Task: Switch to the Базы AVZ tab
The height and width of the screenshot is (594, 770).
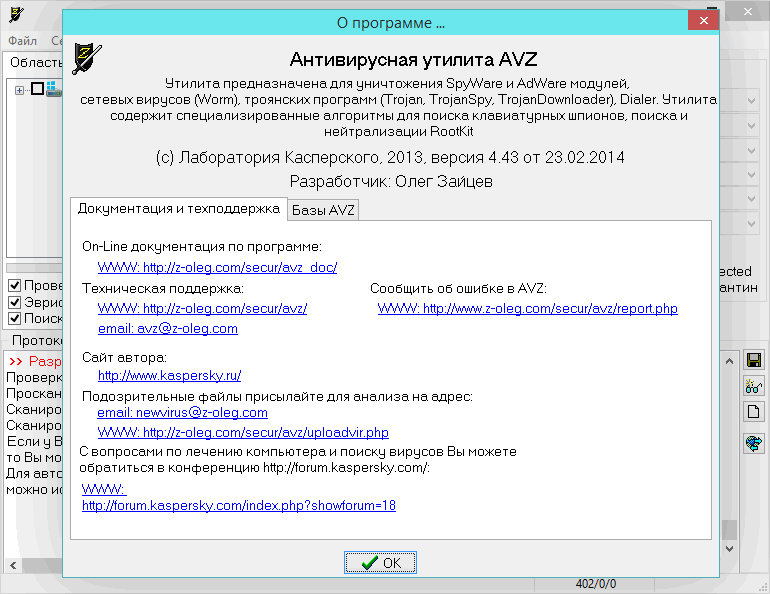Action: (x=323, y=210)
